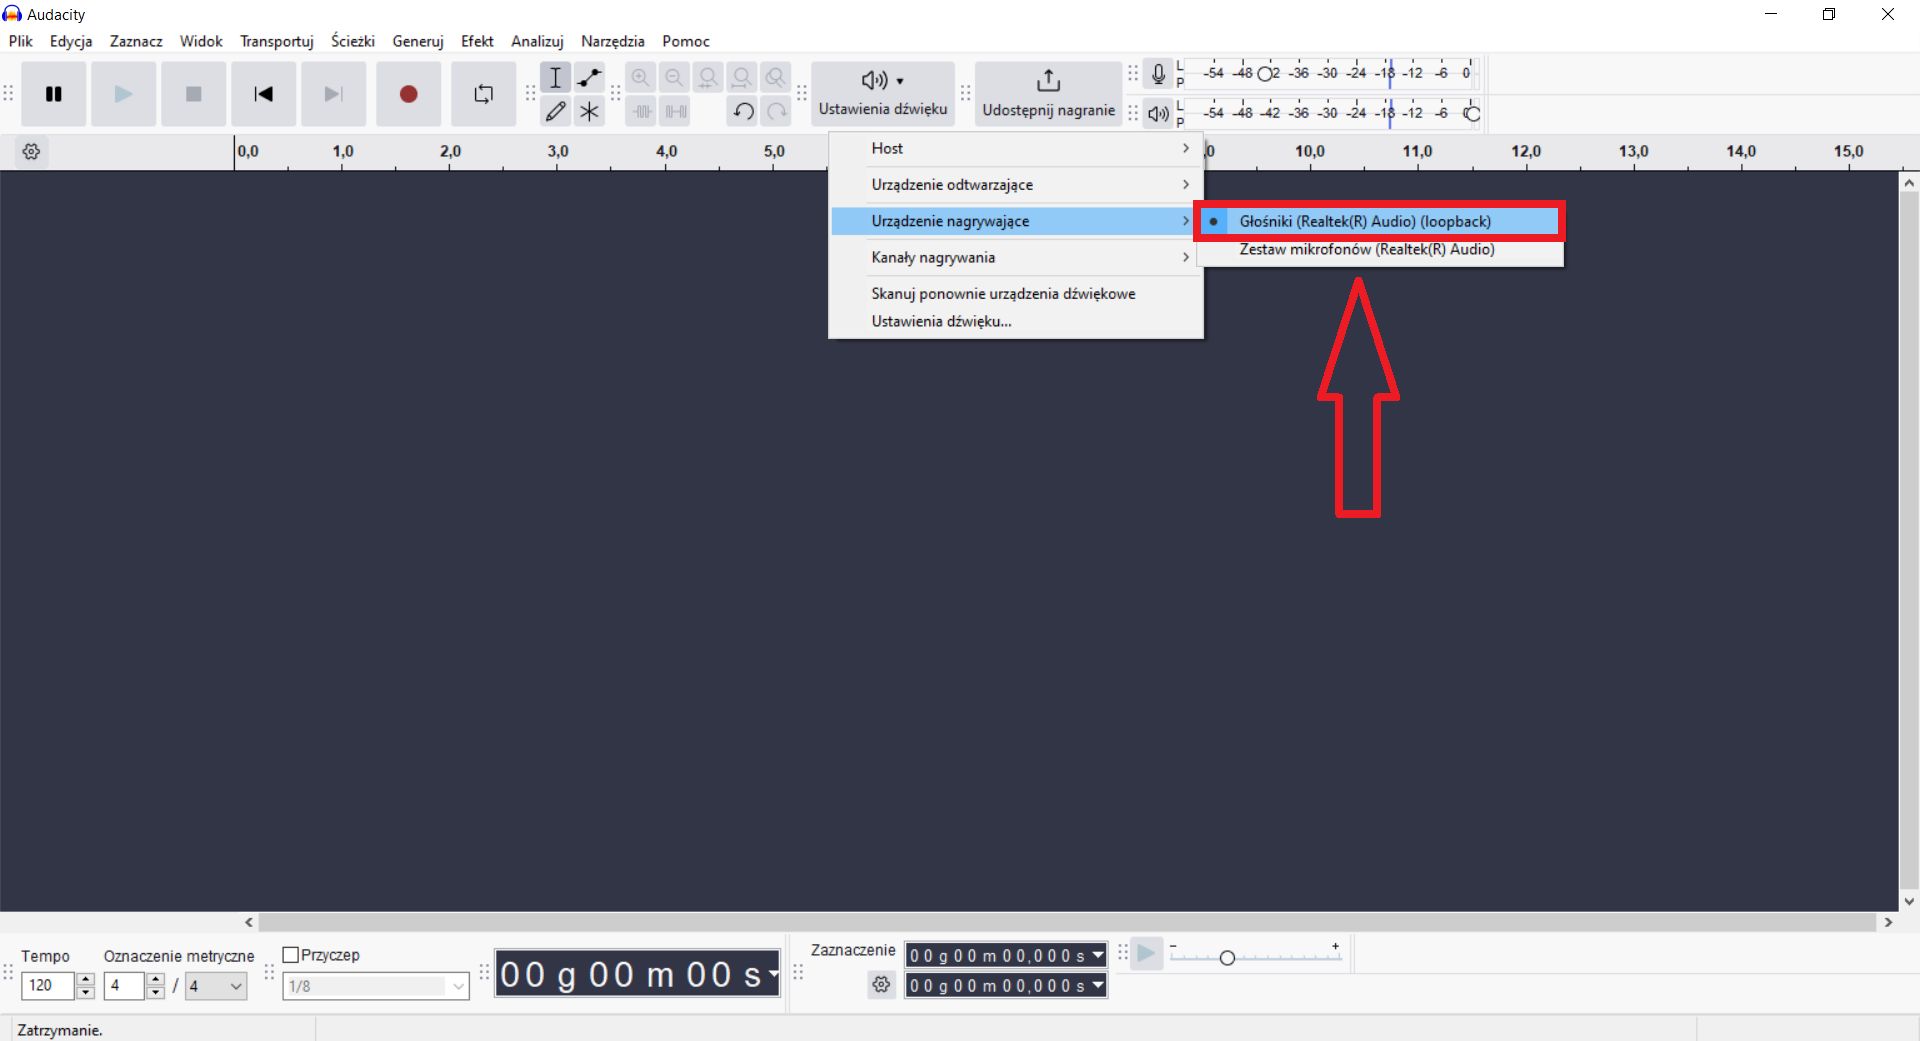
Task: Select Zestaw mikrofonów (Realtek(R) Audio) device
Action: 1380,250
